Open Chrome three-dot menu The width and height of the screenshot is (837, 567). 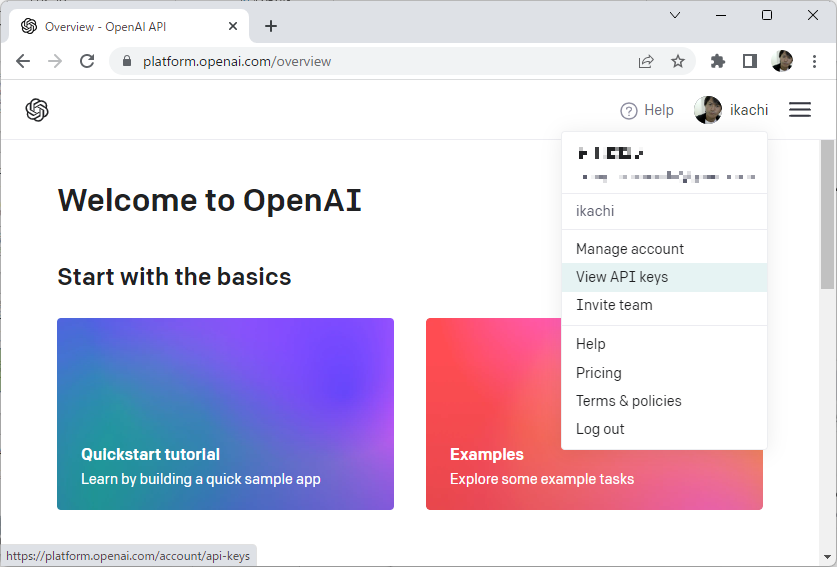coord(814,61)
